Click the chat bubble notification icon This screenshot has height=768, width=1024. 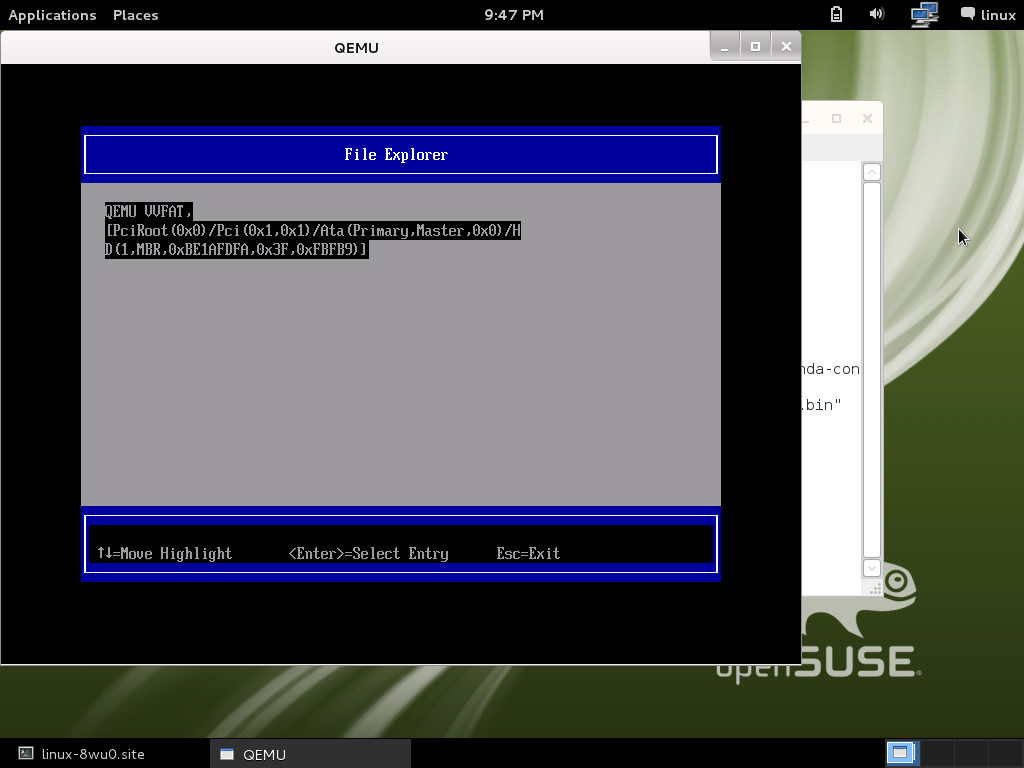pos(968,14)
